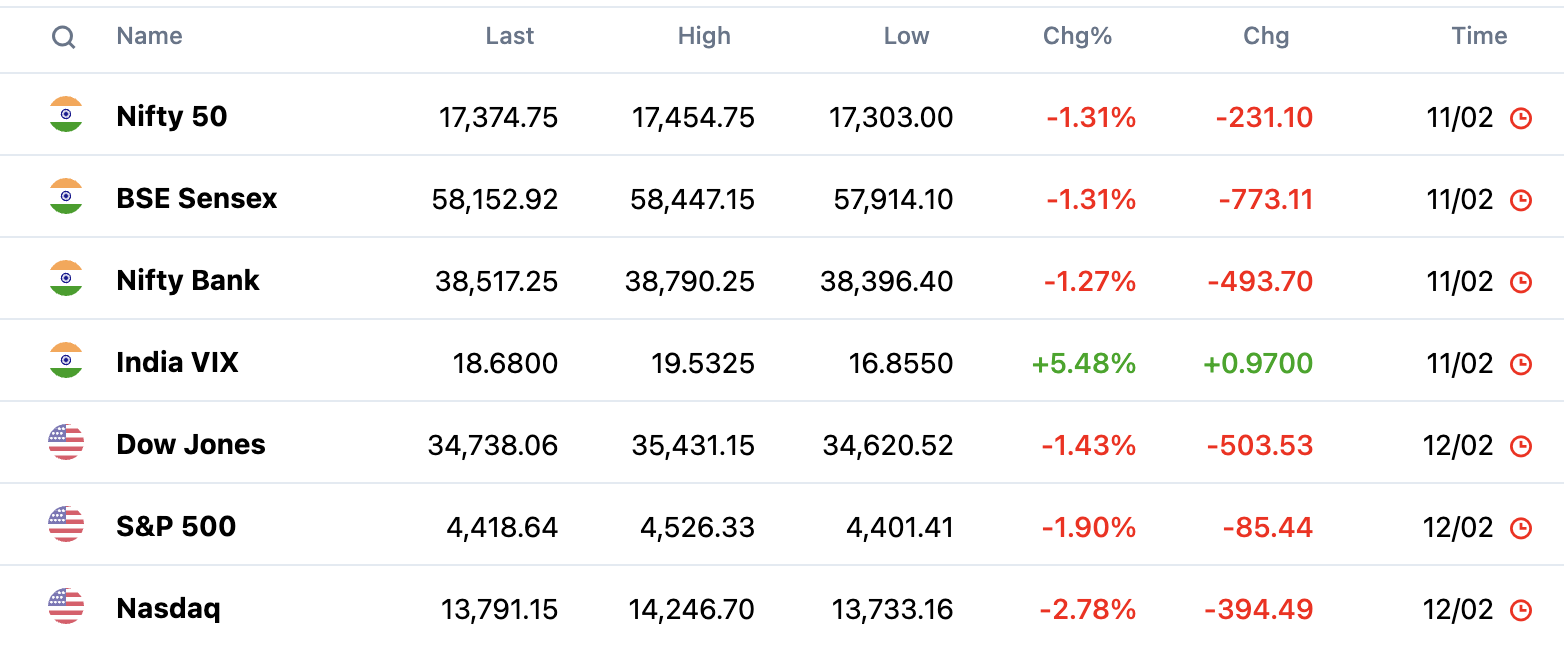
Task: Click the clock icon in BSE Sensex row
Action: [x=1520, y=200]
